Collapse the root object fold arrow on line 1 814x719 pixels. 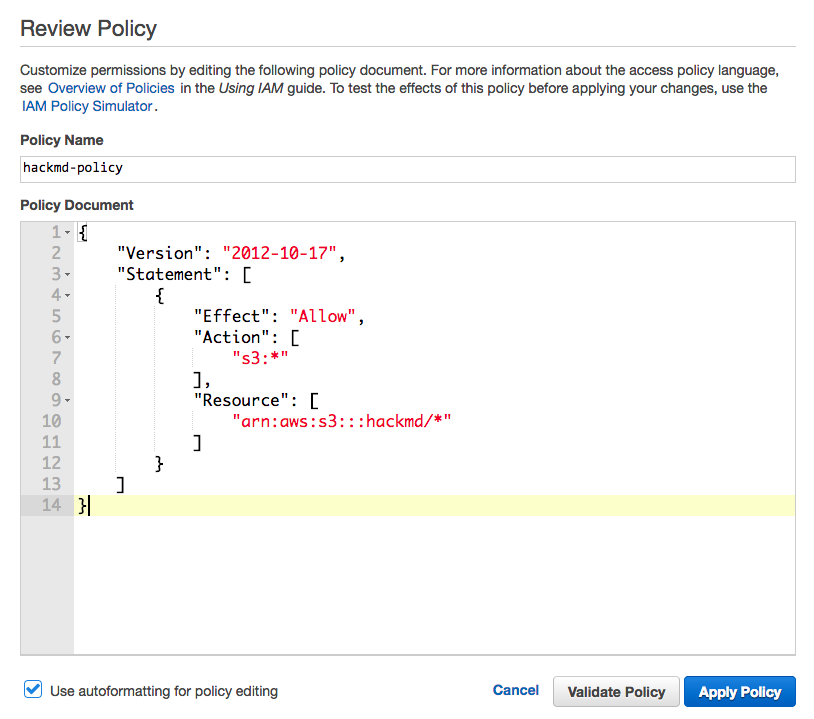[x=67, y=233]
